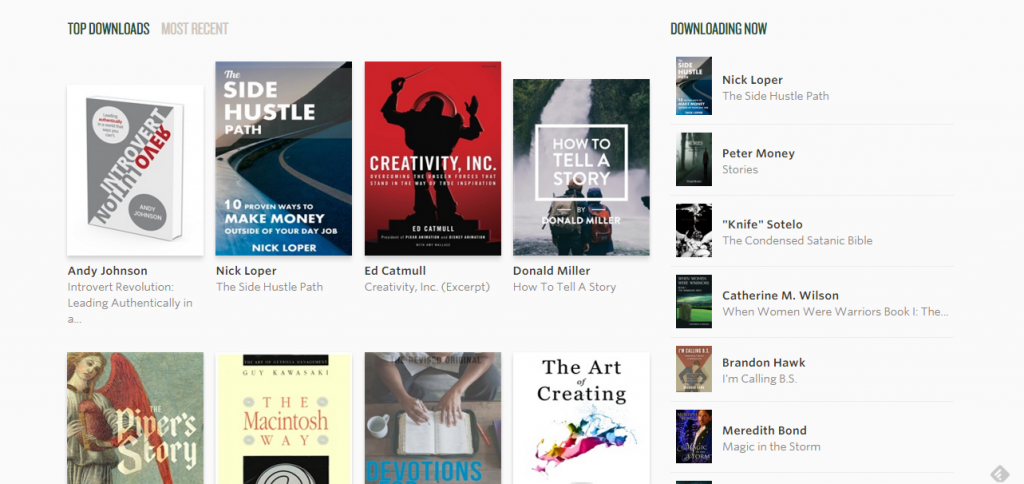Open the Devotions book cover
The width and height of the screenshot is (1024, 484).
click(x=432, y=418)
